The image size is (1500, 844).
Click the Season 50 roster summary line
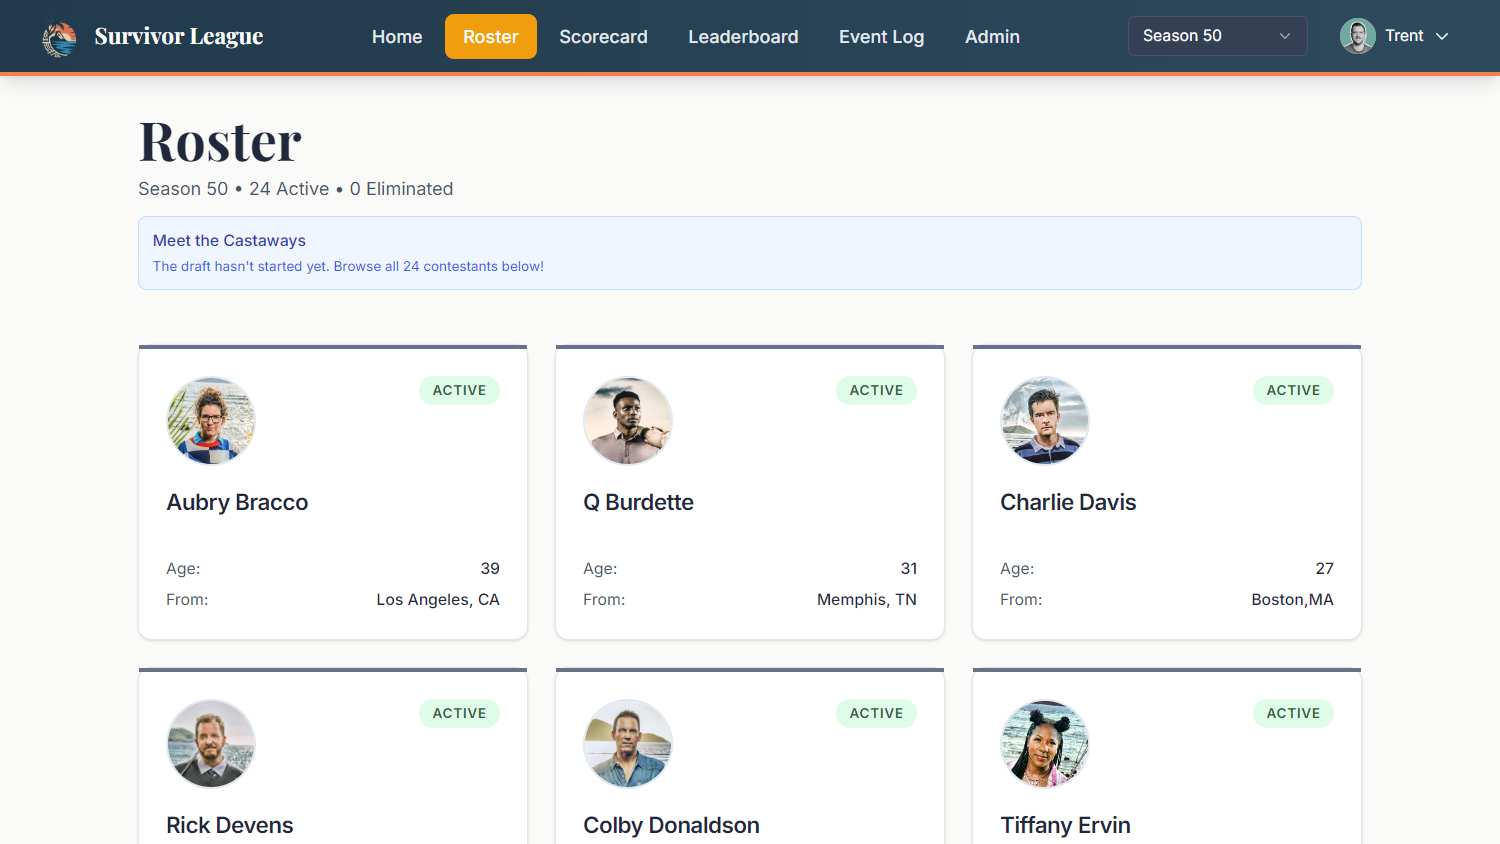click(x=295, y=189)
